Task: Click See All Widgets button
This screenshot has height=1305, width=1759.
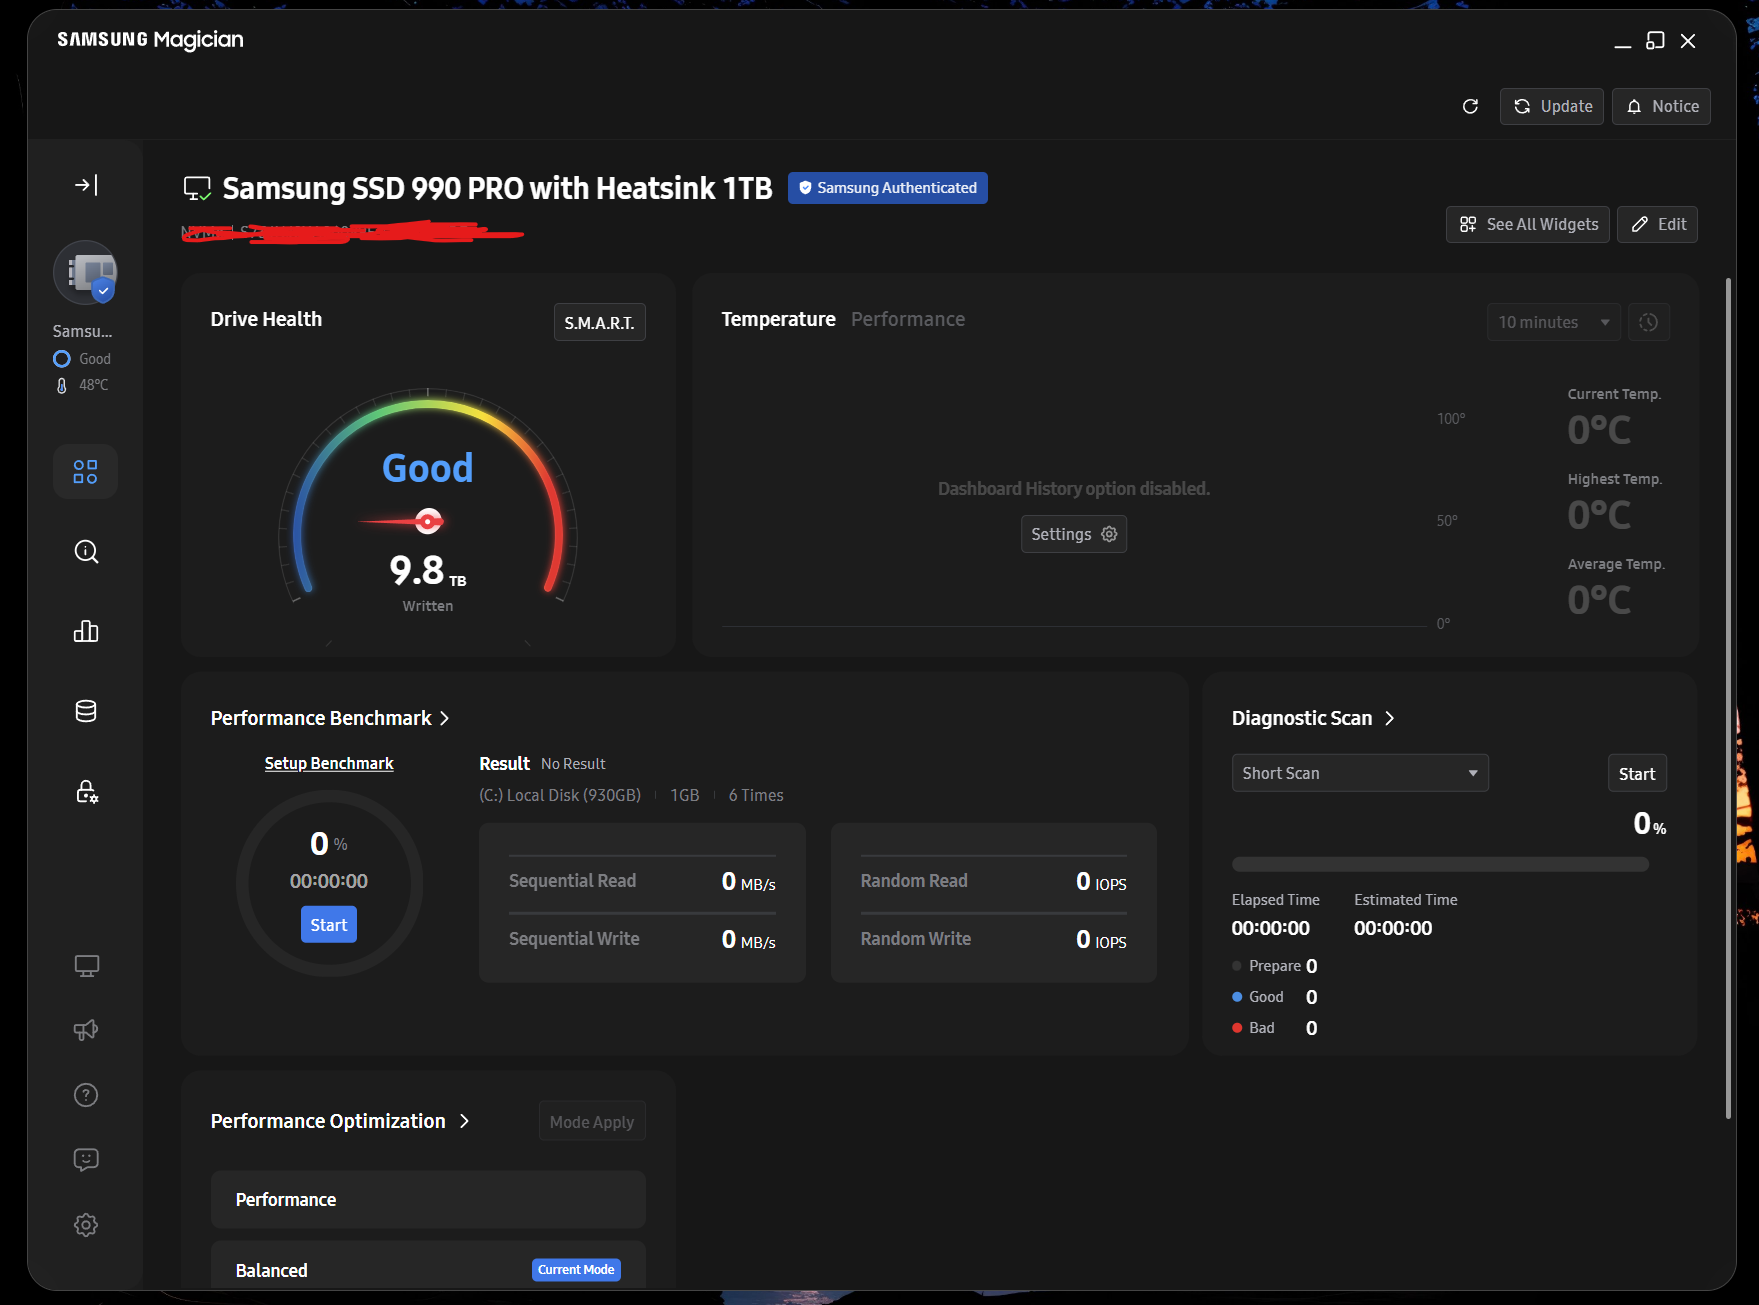Action: 1528,225
